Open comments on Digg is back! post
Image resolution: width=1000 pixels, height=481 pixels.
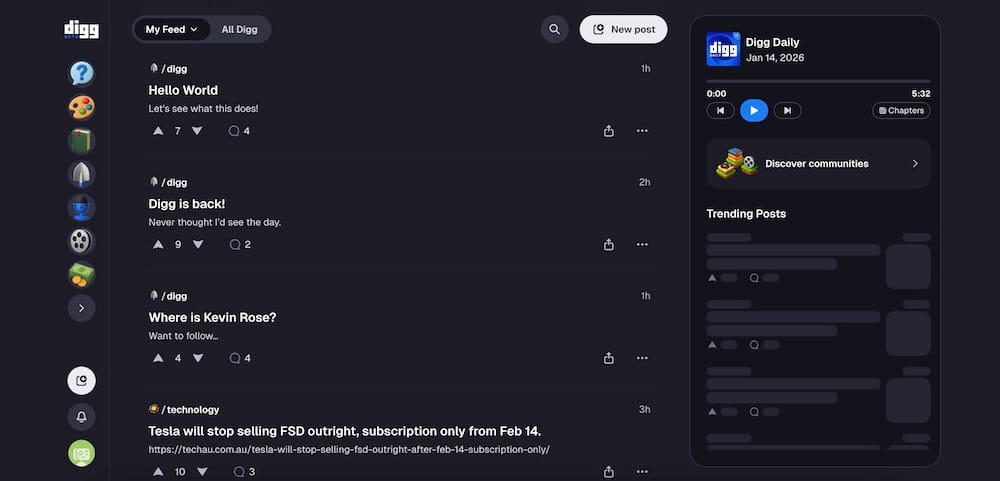click(x=240, y=244)
